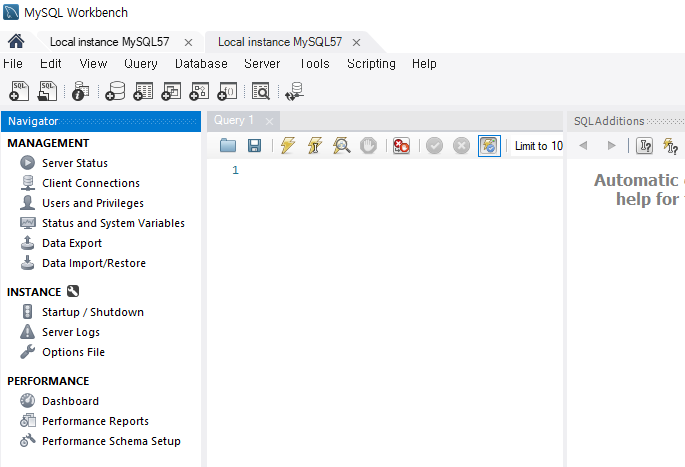The height and width of the screenshot is (467, 685).
Task: Search table data toolbar icon
Action: click(x=261, y=91)
